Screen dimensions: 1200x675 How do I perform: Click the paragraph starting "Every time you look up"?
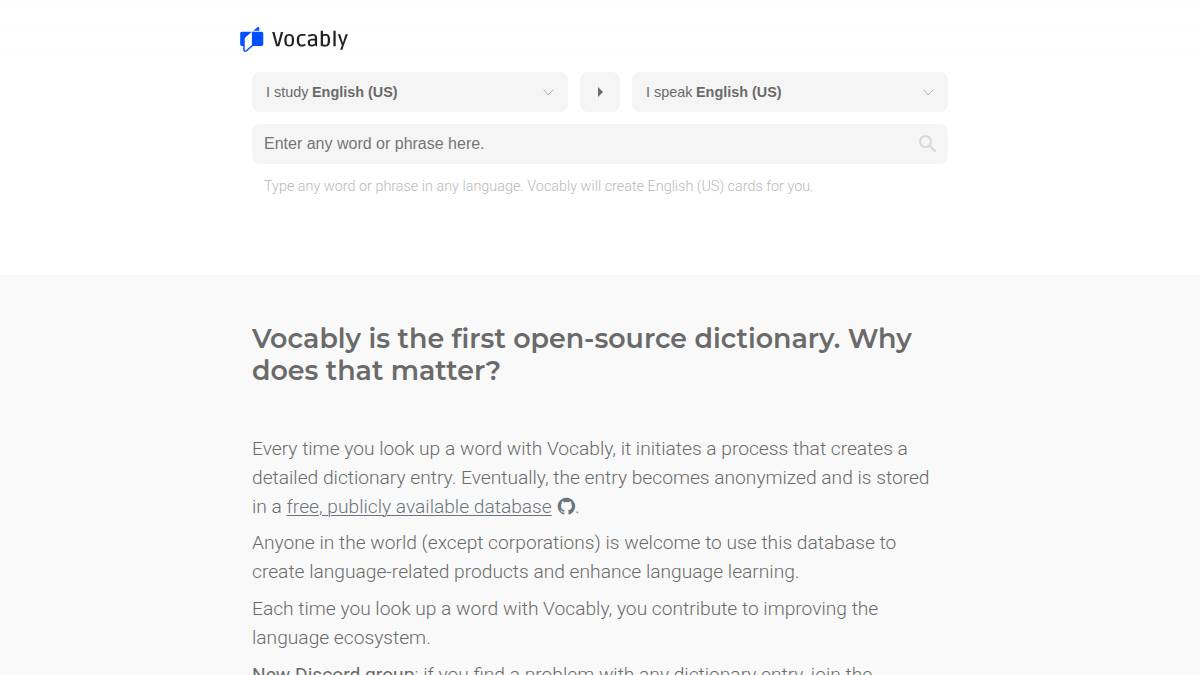click(579, 449)
